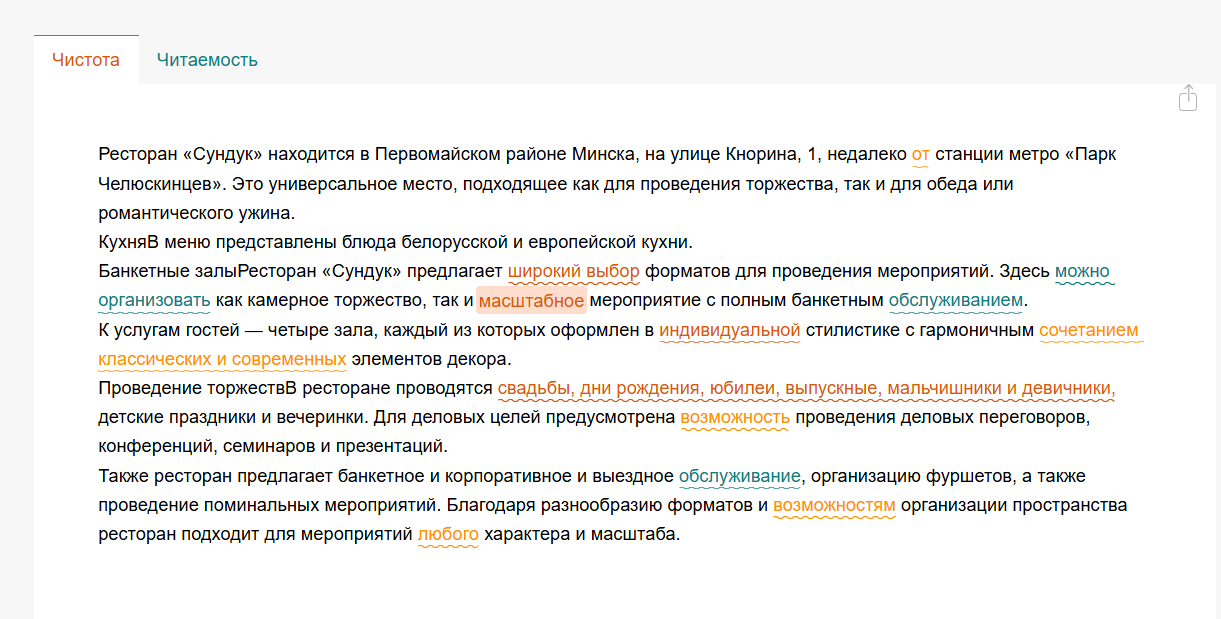Click underlined word «обслуживанием»
1221x619 pixels.
956,300
